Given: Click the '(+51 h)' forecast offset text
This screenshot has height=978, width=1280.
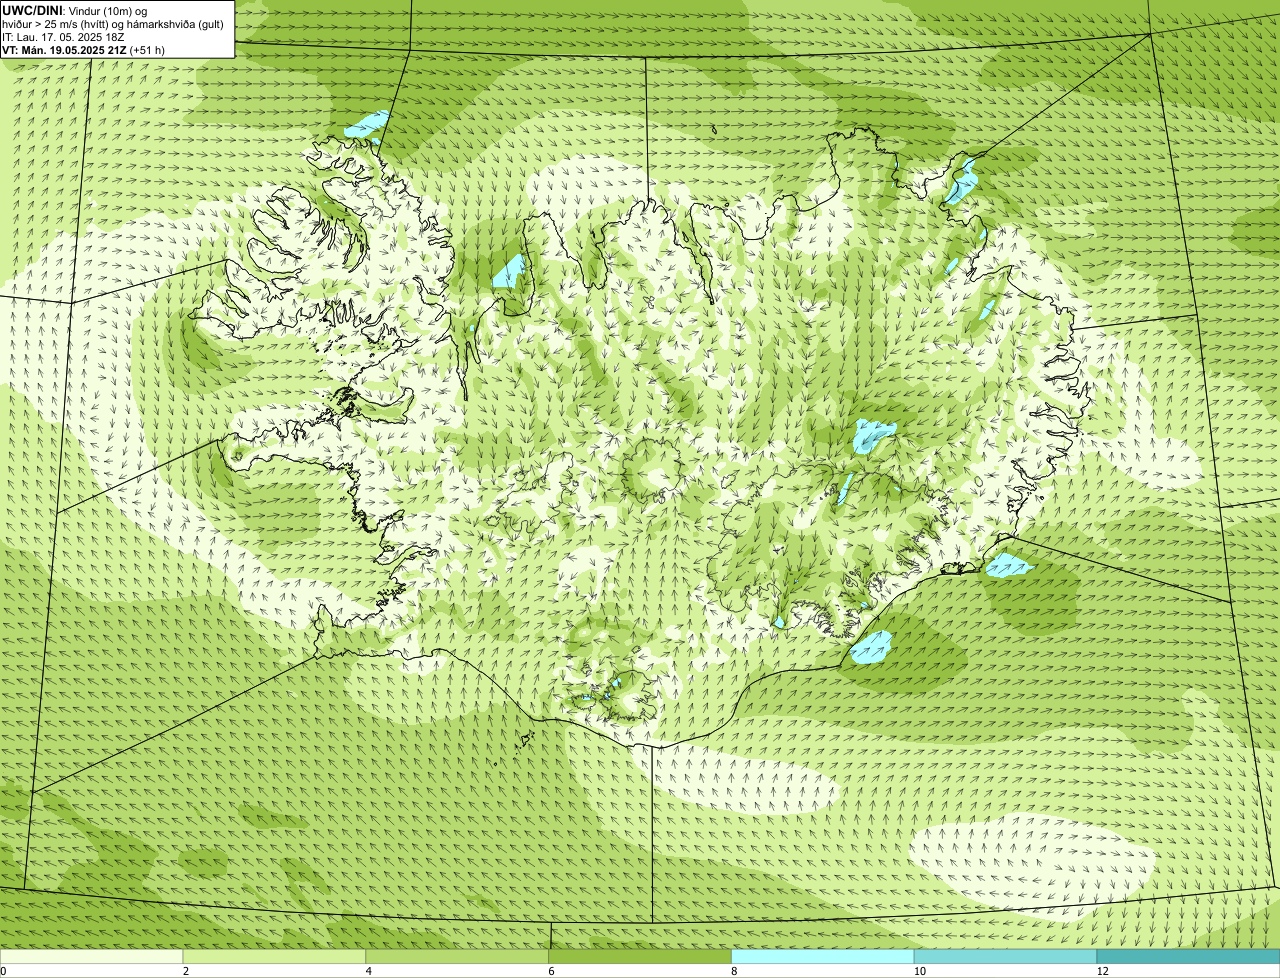Looking at the screenshot, I should coord(148,50).
